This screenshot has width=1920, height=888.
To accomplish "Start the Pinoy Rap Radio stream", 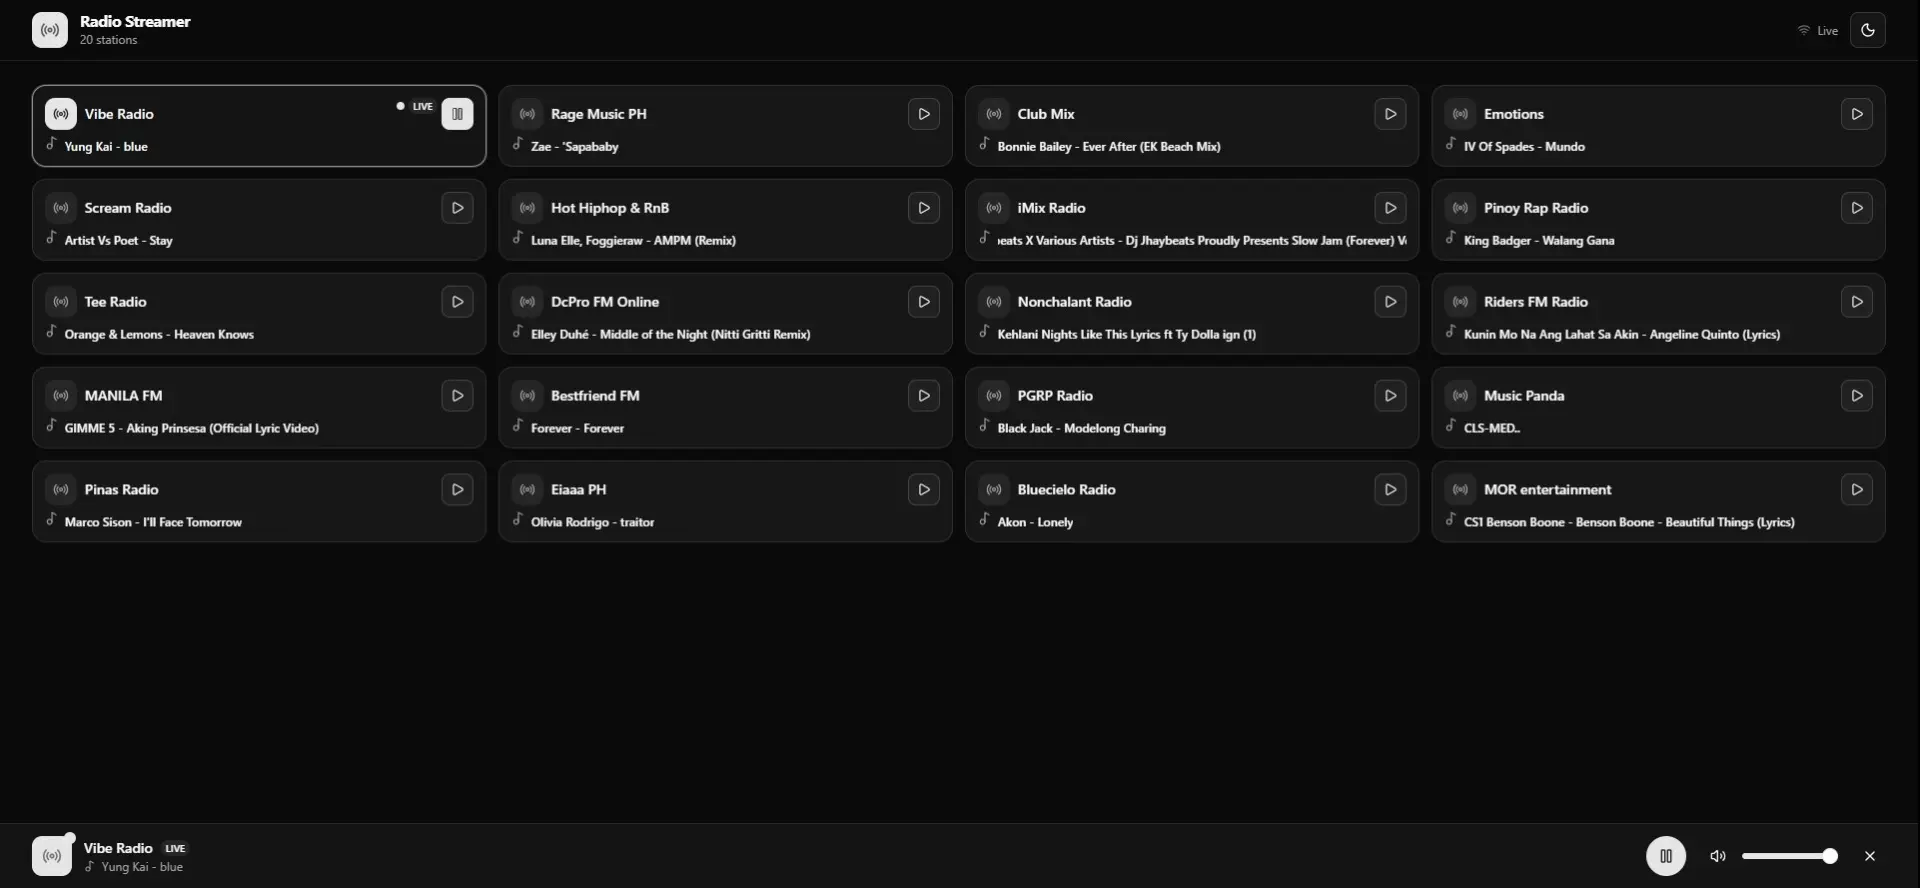I will point(1856,208).
